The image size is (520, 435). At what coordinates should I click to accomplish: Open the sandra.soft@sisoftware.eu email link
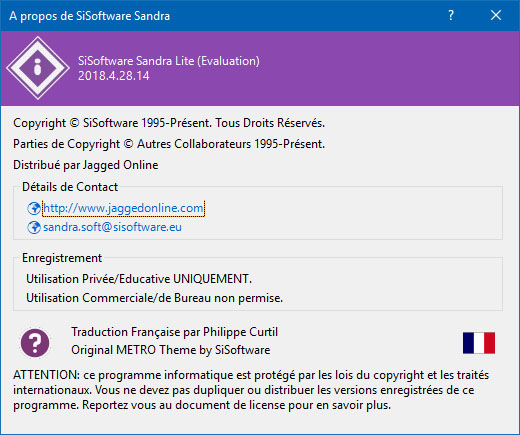coord(113,227)
